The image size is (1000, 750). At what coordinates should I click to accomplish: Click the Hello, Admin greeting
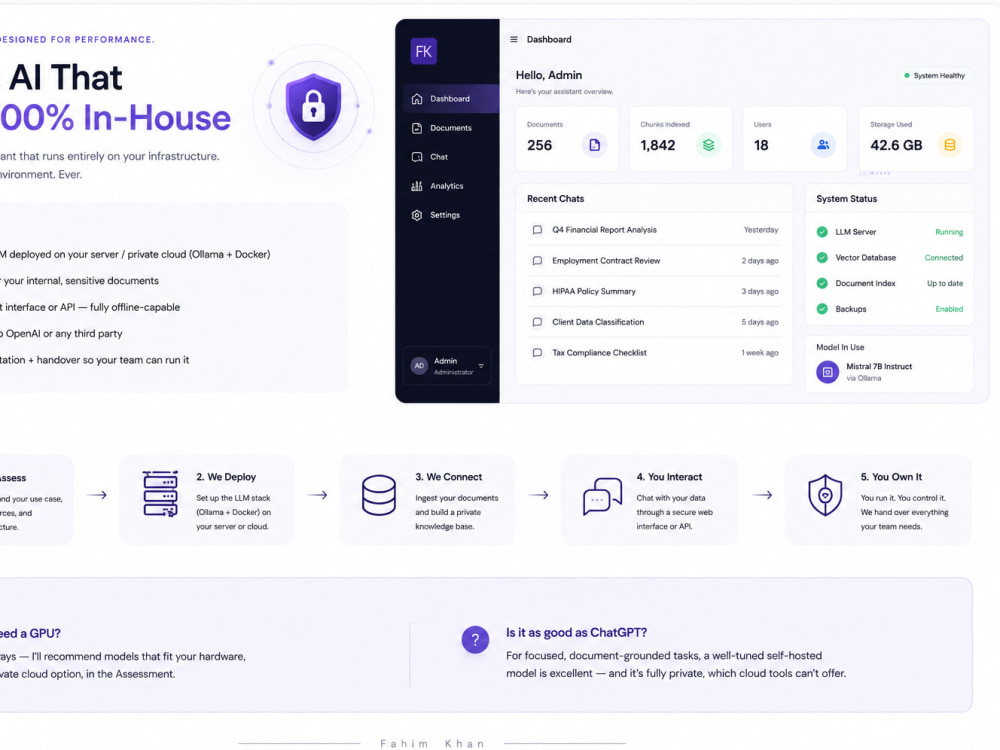(548, 75)
